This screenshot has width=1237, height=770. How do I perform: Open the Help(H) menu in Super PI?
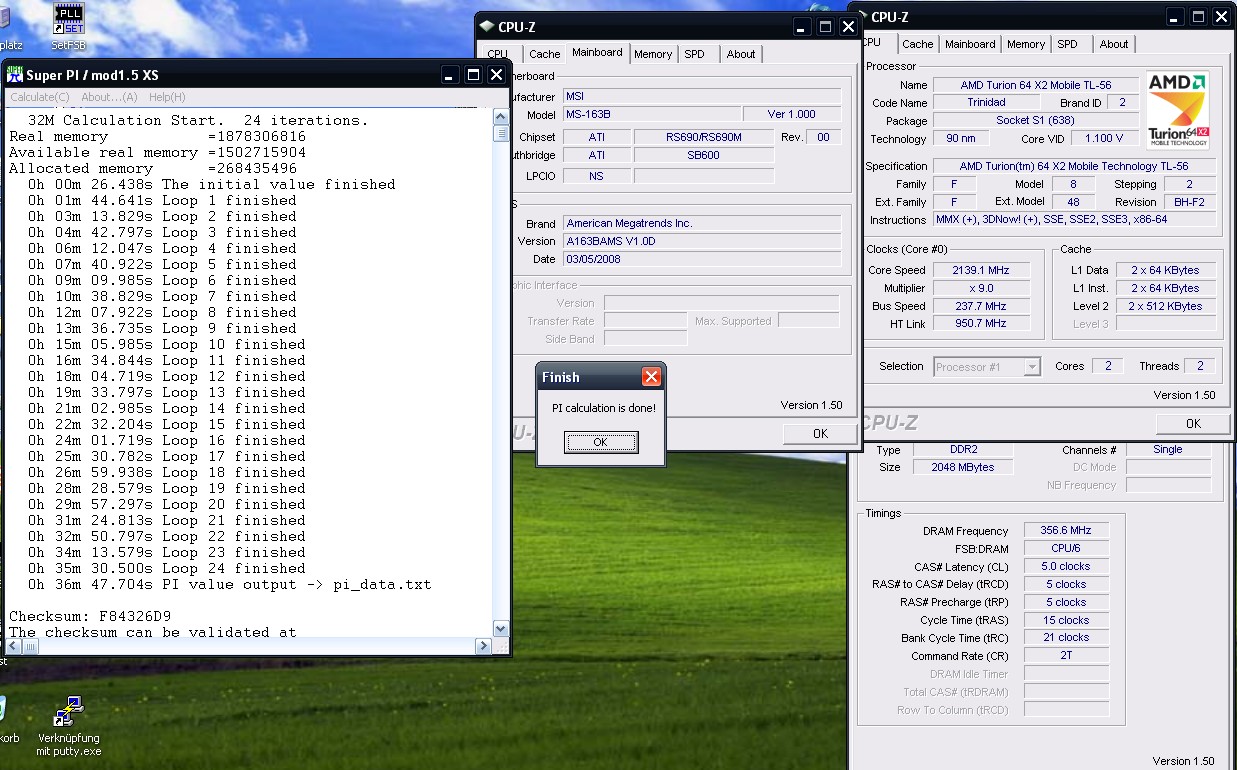click(x=167, y=97)
